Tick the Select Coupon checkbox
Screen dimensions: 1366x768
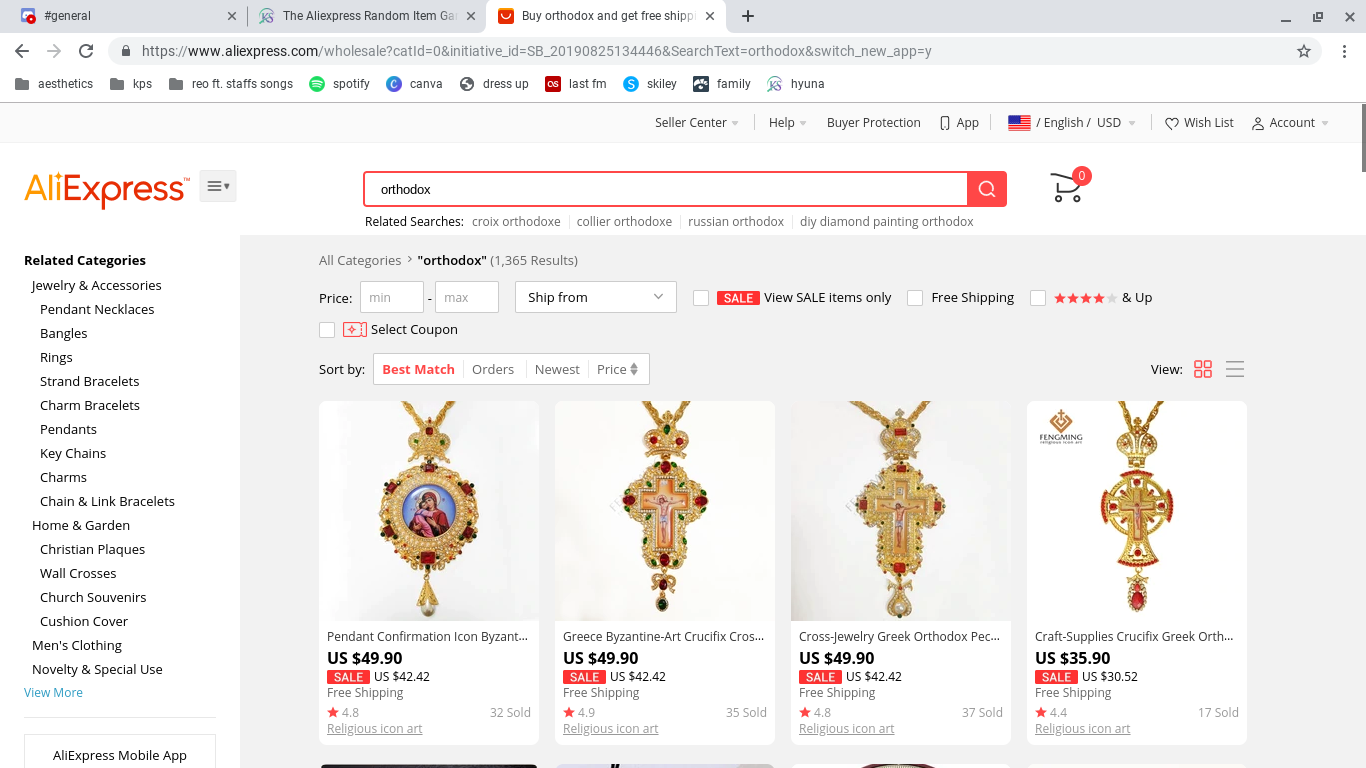click(327, 330)
